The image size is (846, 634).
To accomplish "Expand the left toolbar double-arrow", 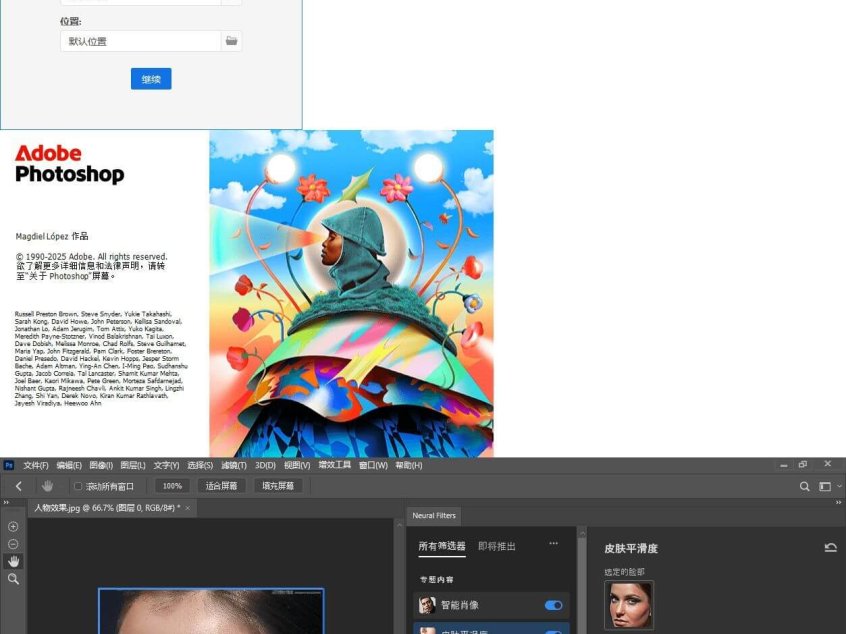I will pos(6,502).
